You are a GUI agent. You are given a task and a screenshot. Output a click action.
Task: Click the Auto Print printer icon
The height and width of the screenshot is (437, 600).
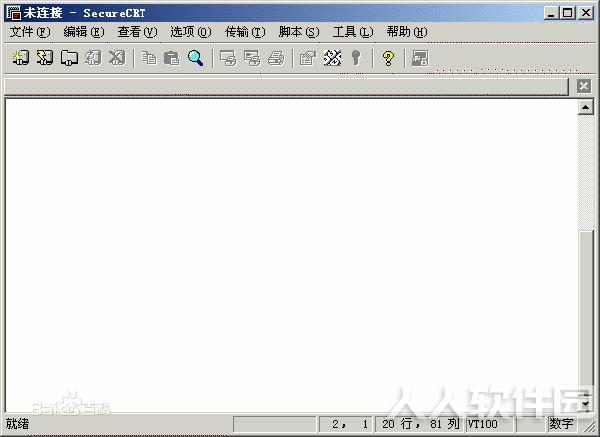276,58
